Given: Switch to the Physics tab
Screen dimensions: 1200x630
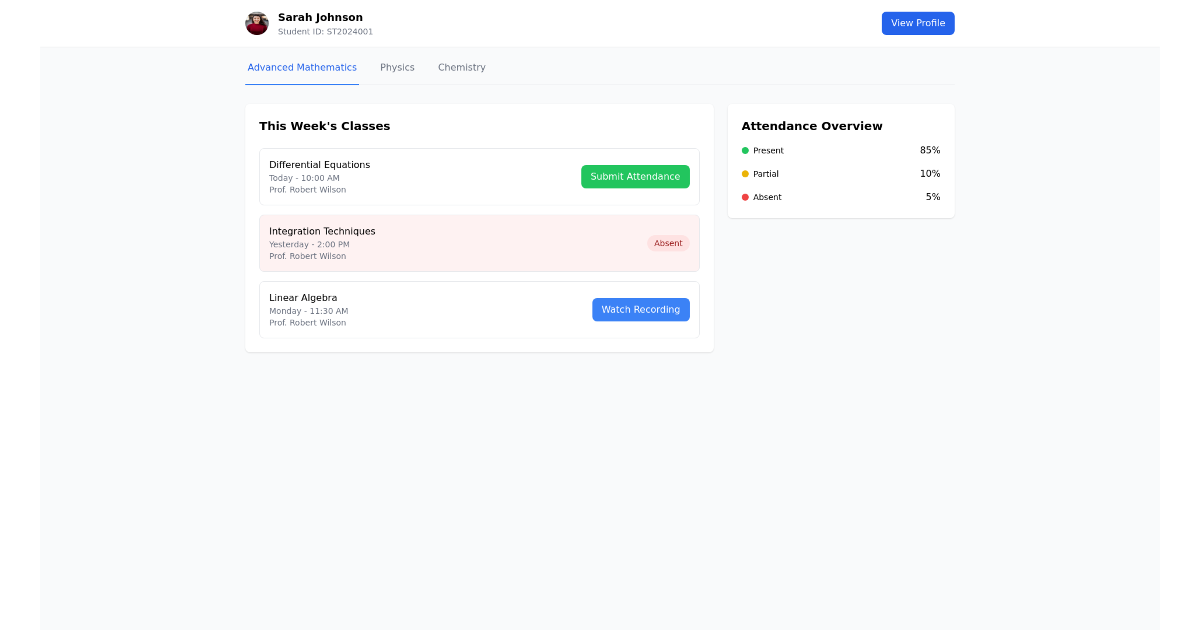Looking at the screenshot, I should click(397, 67).
